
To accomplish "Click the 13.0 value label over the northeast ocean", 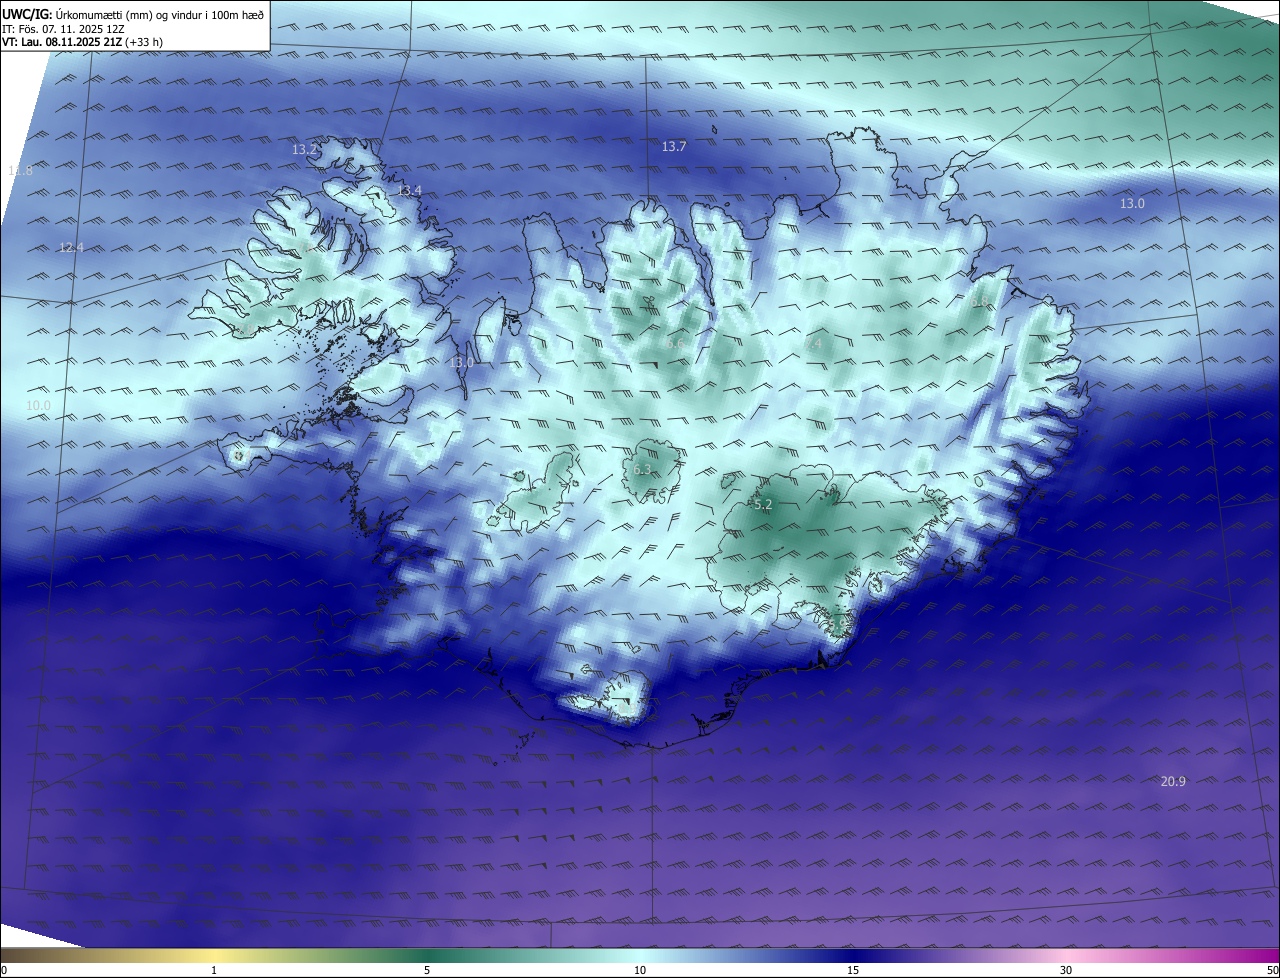I will [1132, 203].
